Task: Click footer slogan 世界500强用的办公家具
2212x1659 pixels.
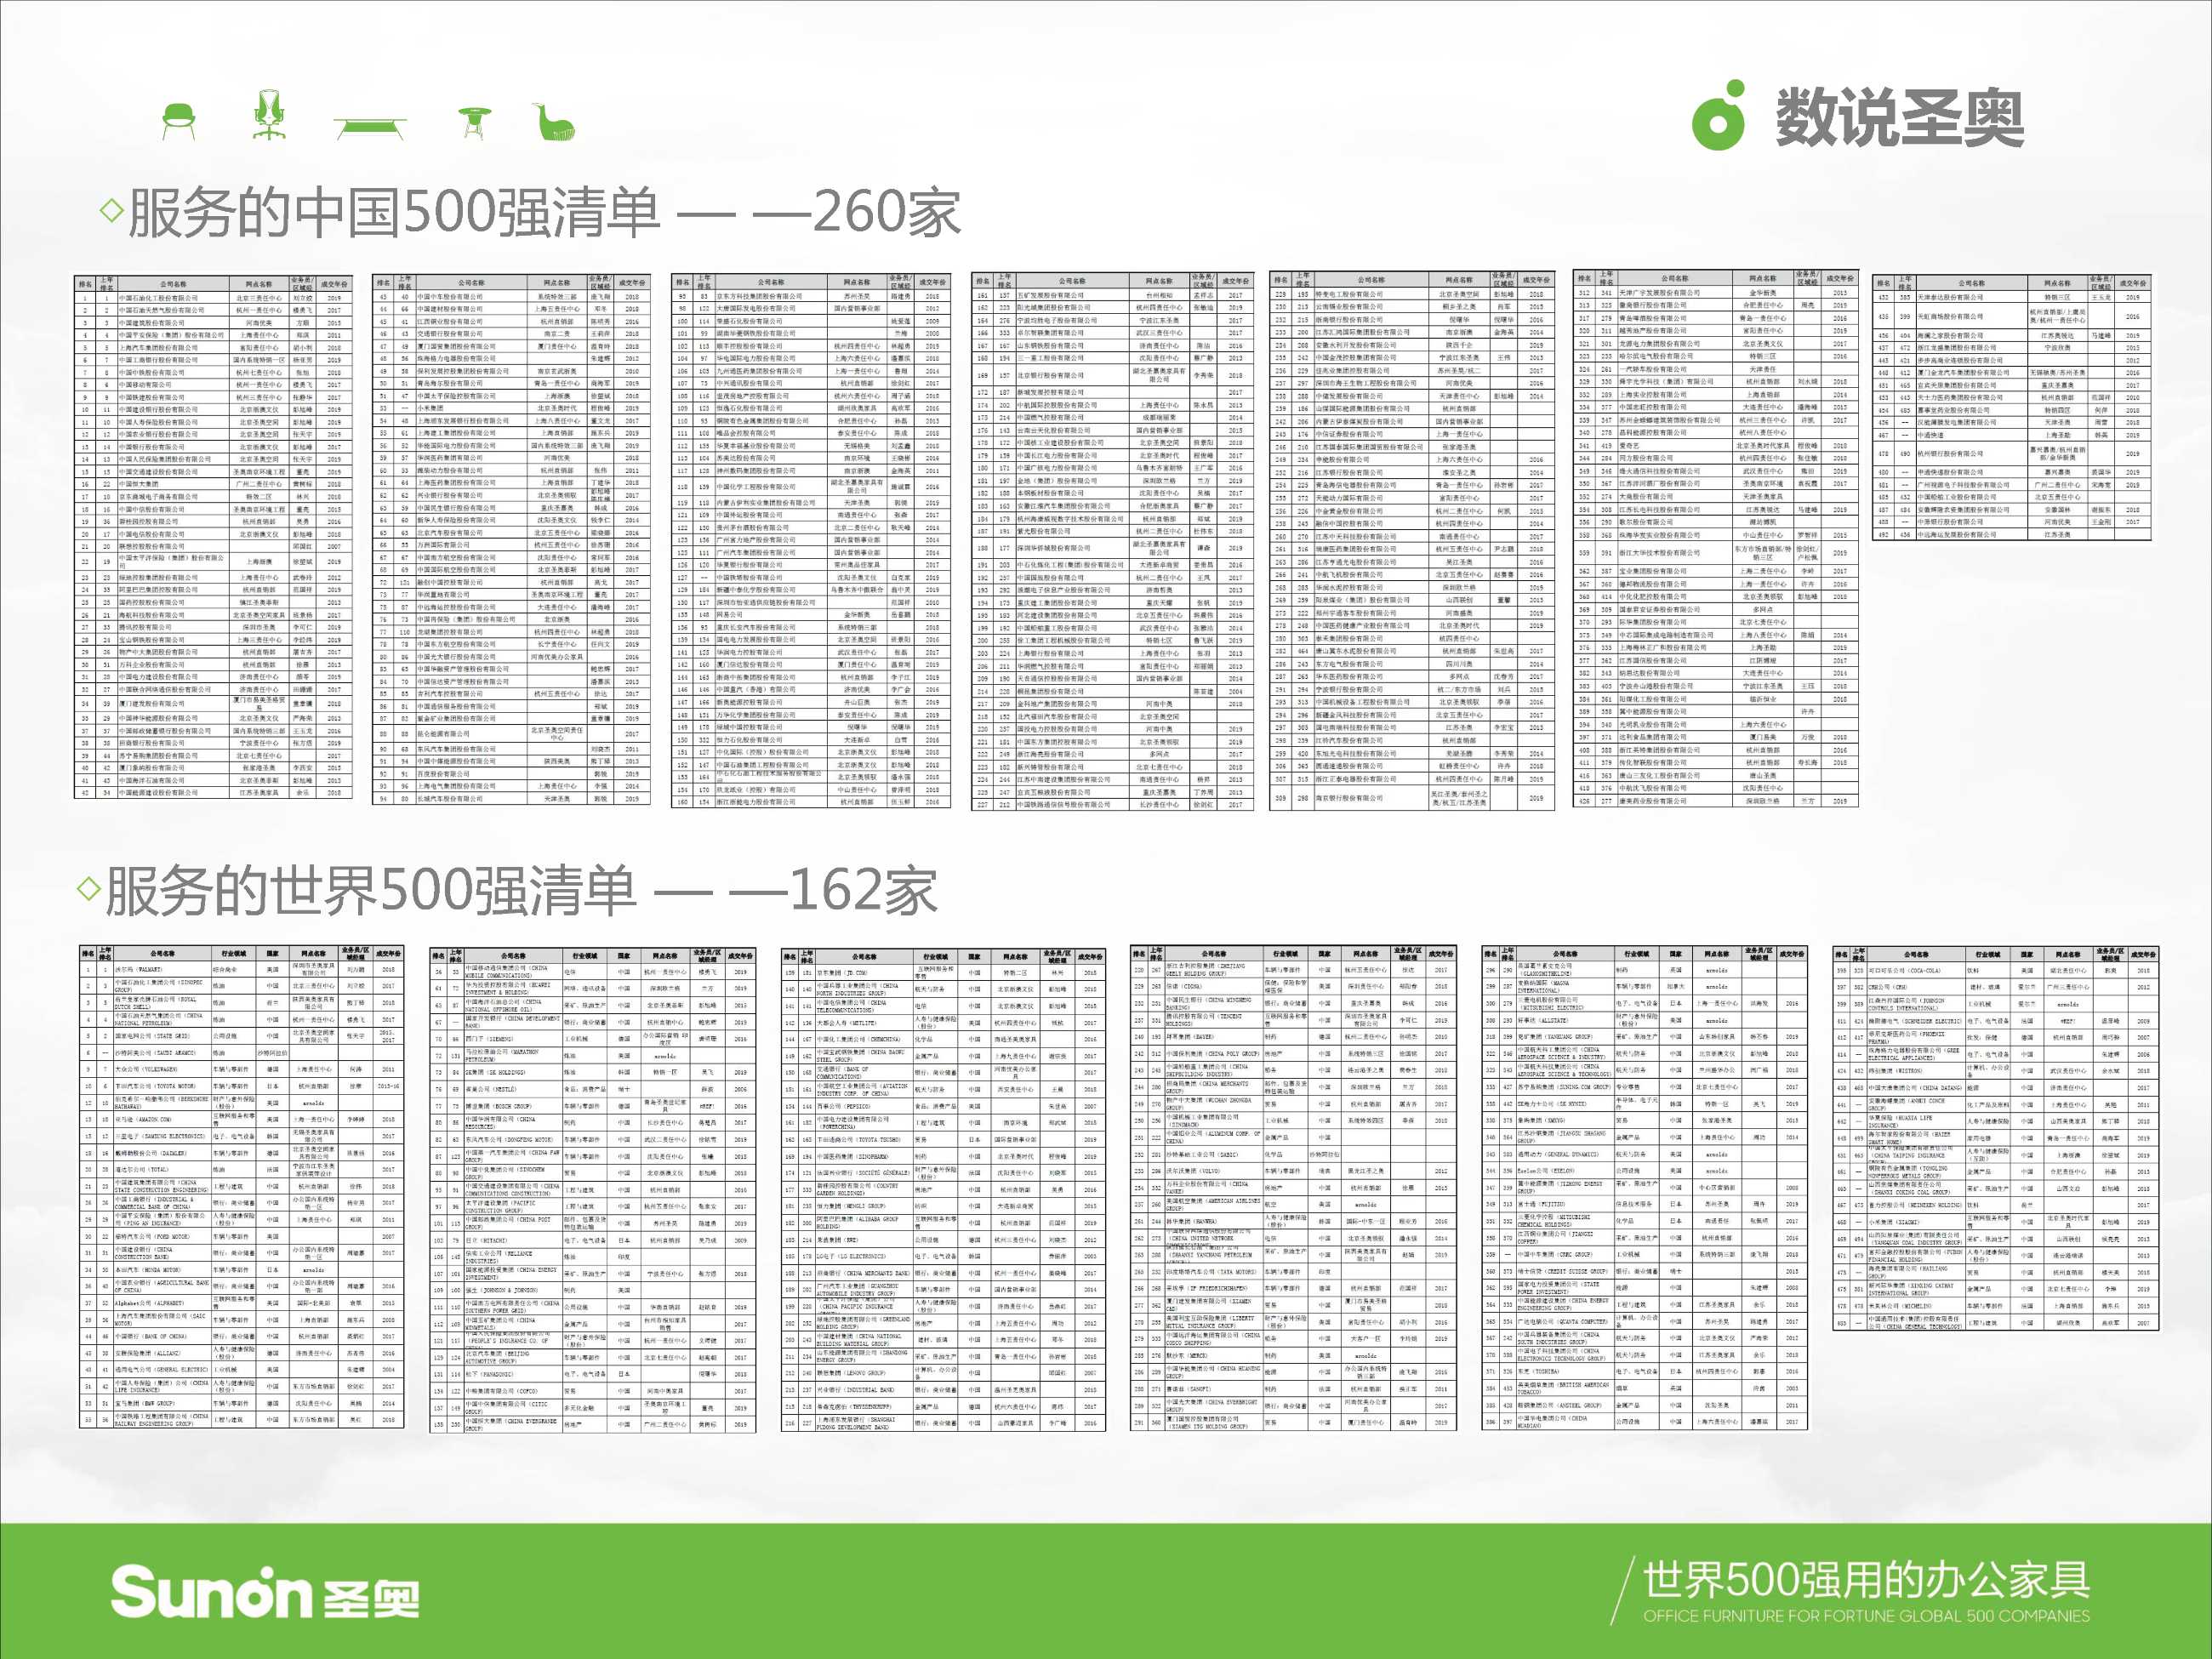Action: pos(1866,1579)
